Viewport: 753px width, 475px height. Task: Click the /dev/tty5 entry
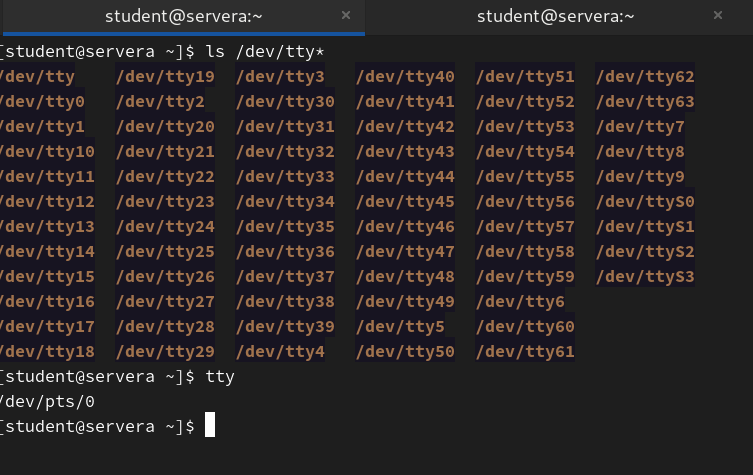[x=400, y=326]
